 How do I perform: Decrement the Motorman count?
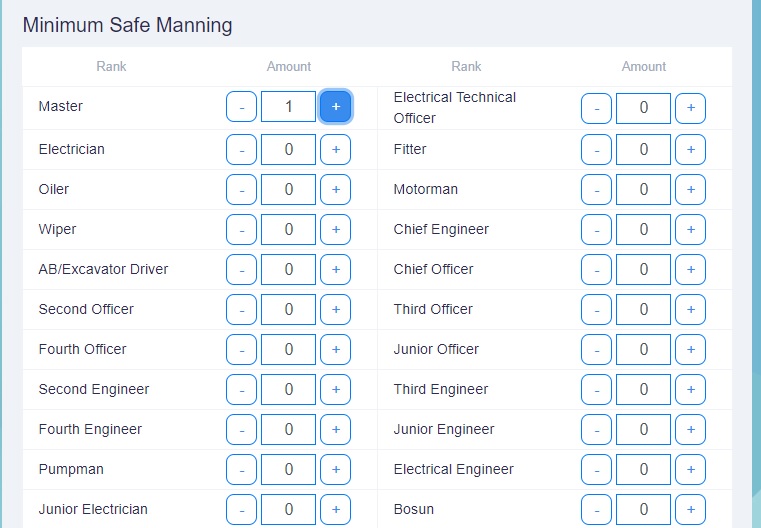pyautogui.click(x=596, y=189)
